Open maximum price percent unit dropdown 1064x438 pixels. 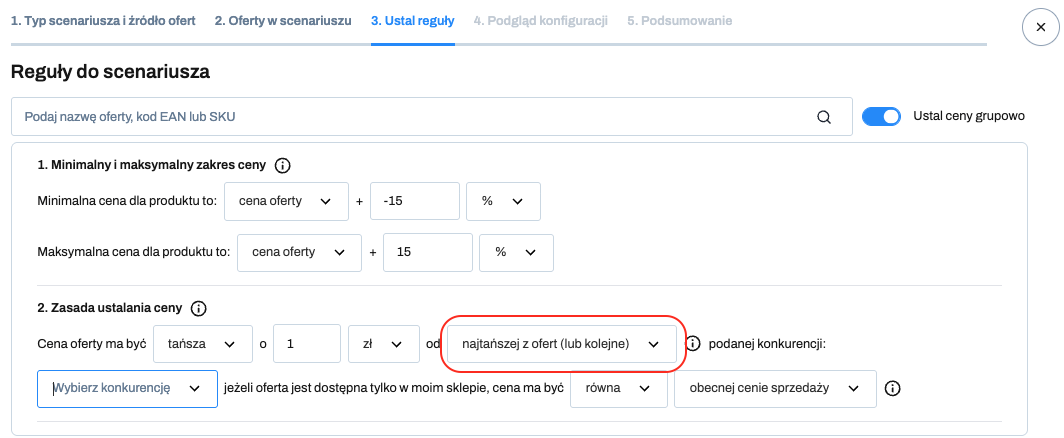[x=516, y=252]
